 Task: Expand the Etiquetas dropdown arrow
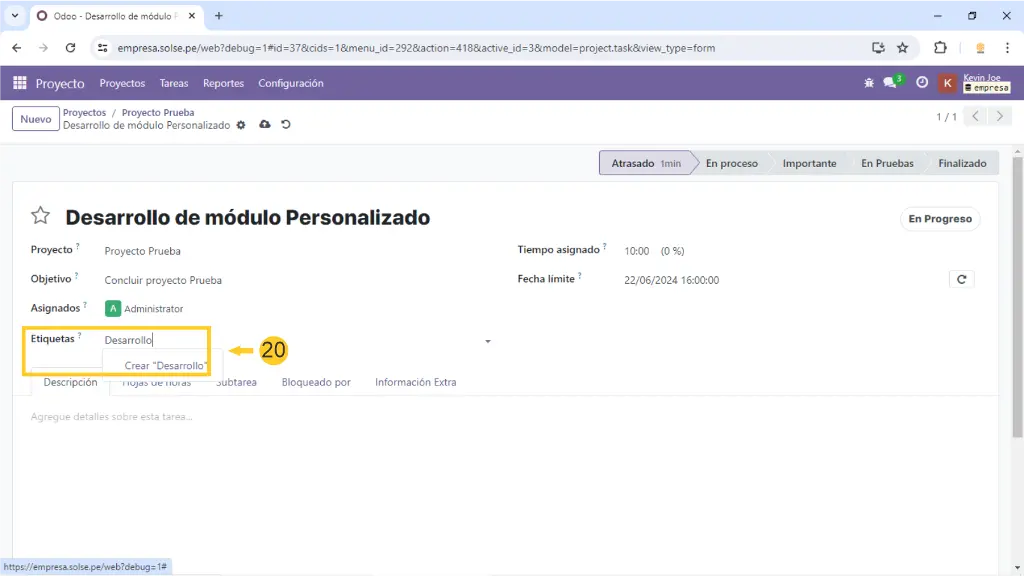488,342
